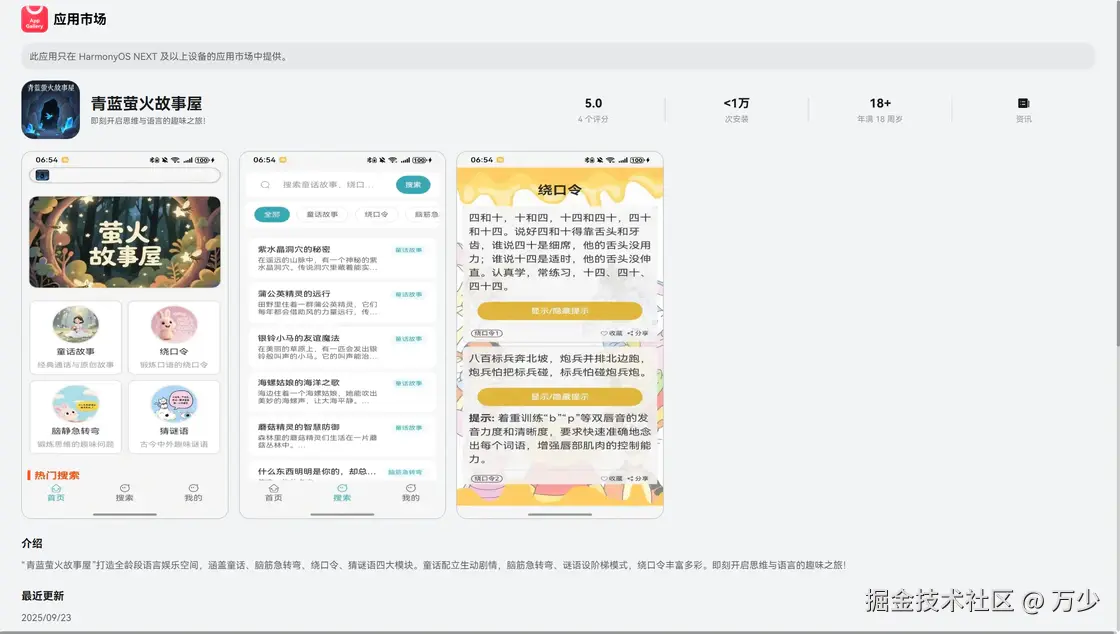Click 分享 under 绕口令2

point(638,478)
